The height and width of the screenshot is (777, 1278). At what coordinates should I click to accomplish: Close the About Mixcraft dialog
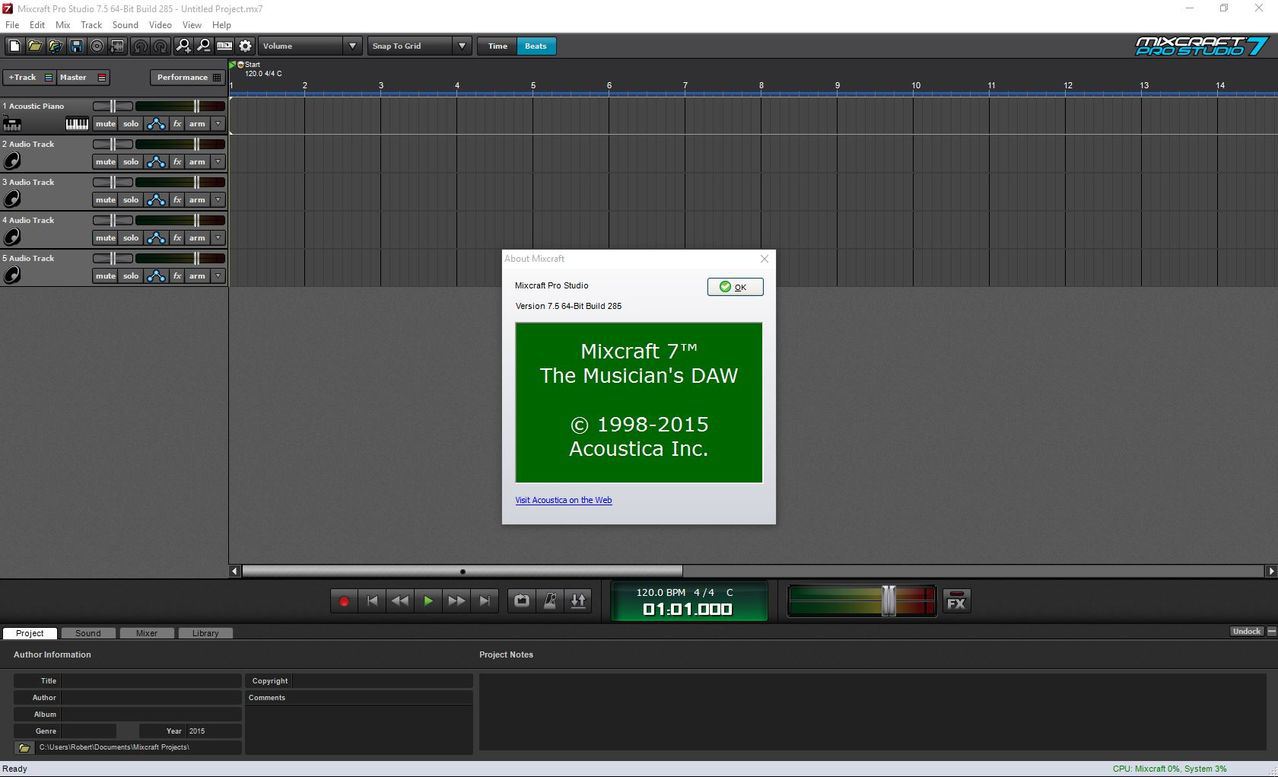[764, 258]
